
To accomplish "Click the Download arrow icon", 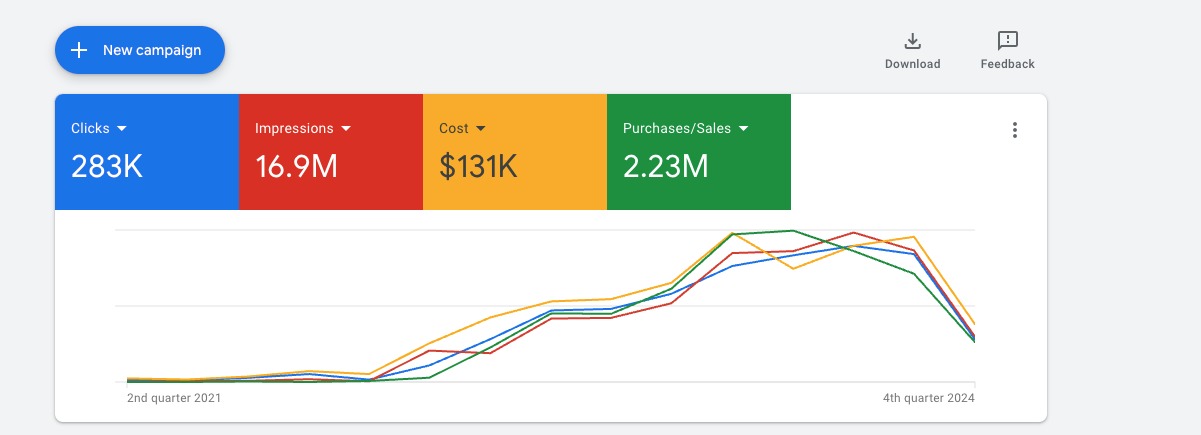I will point(912,41).
